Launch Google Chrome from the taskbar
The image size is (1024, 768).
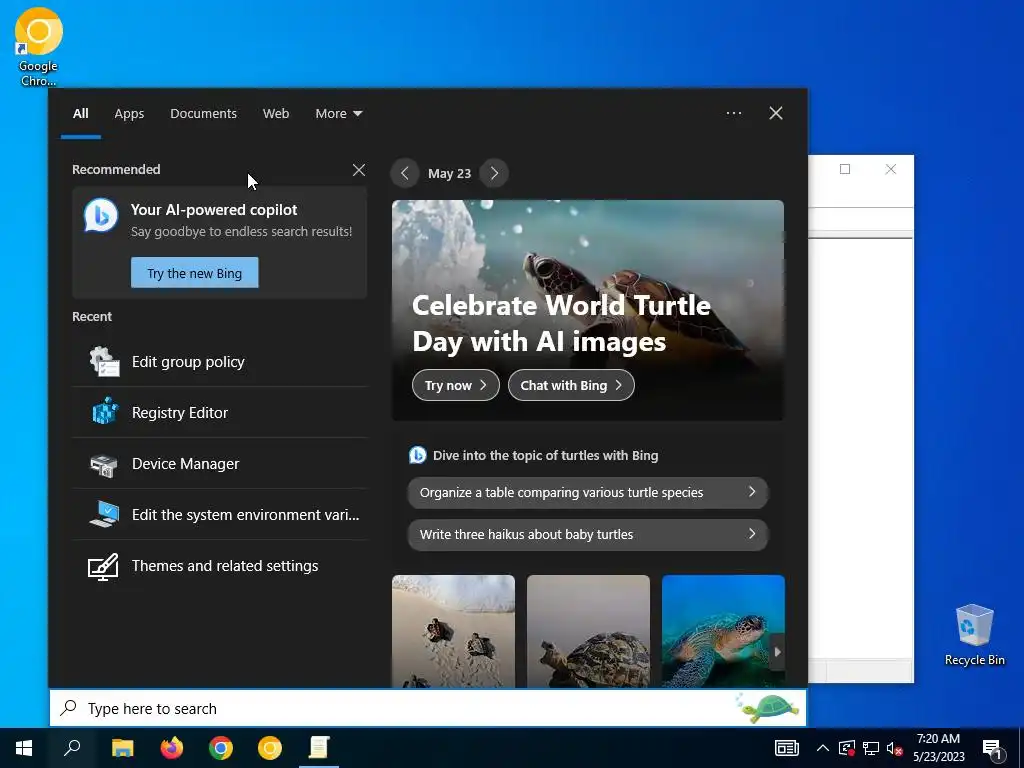pyautogui.click(x=221, y=748)
